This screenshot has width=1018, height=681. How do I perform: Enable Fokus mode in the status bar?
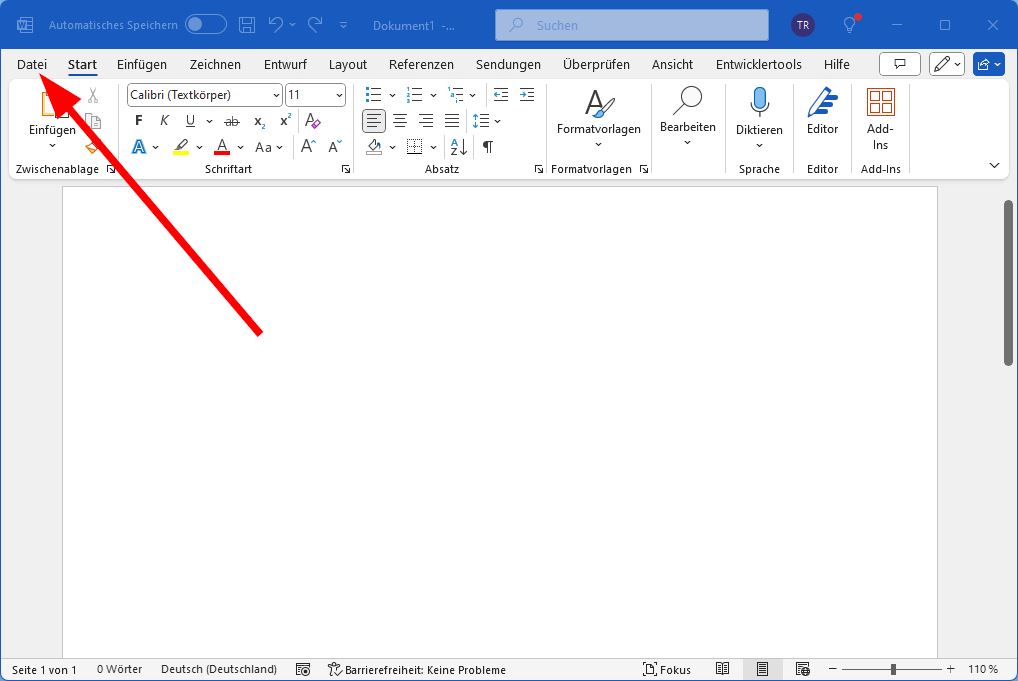click(x=668, y=669)
